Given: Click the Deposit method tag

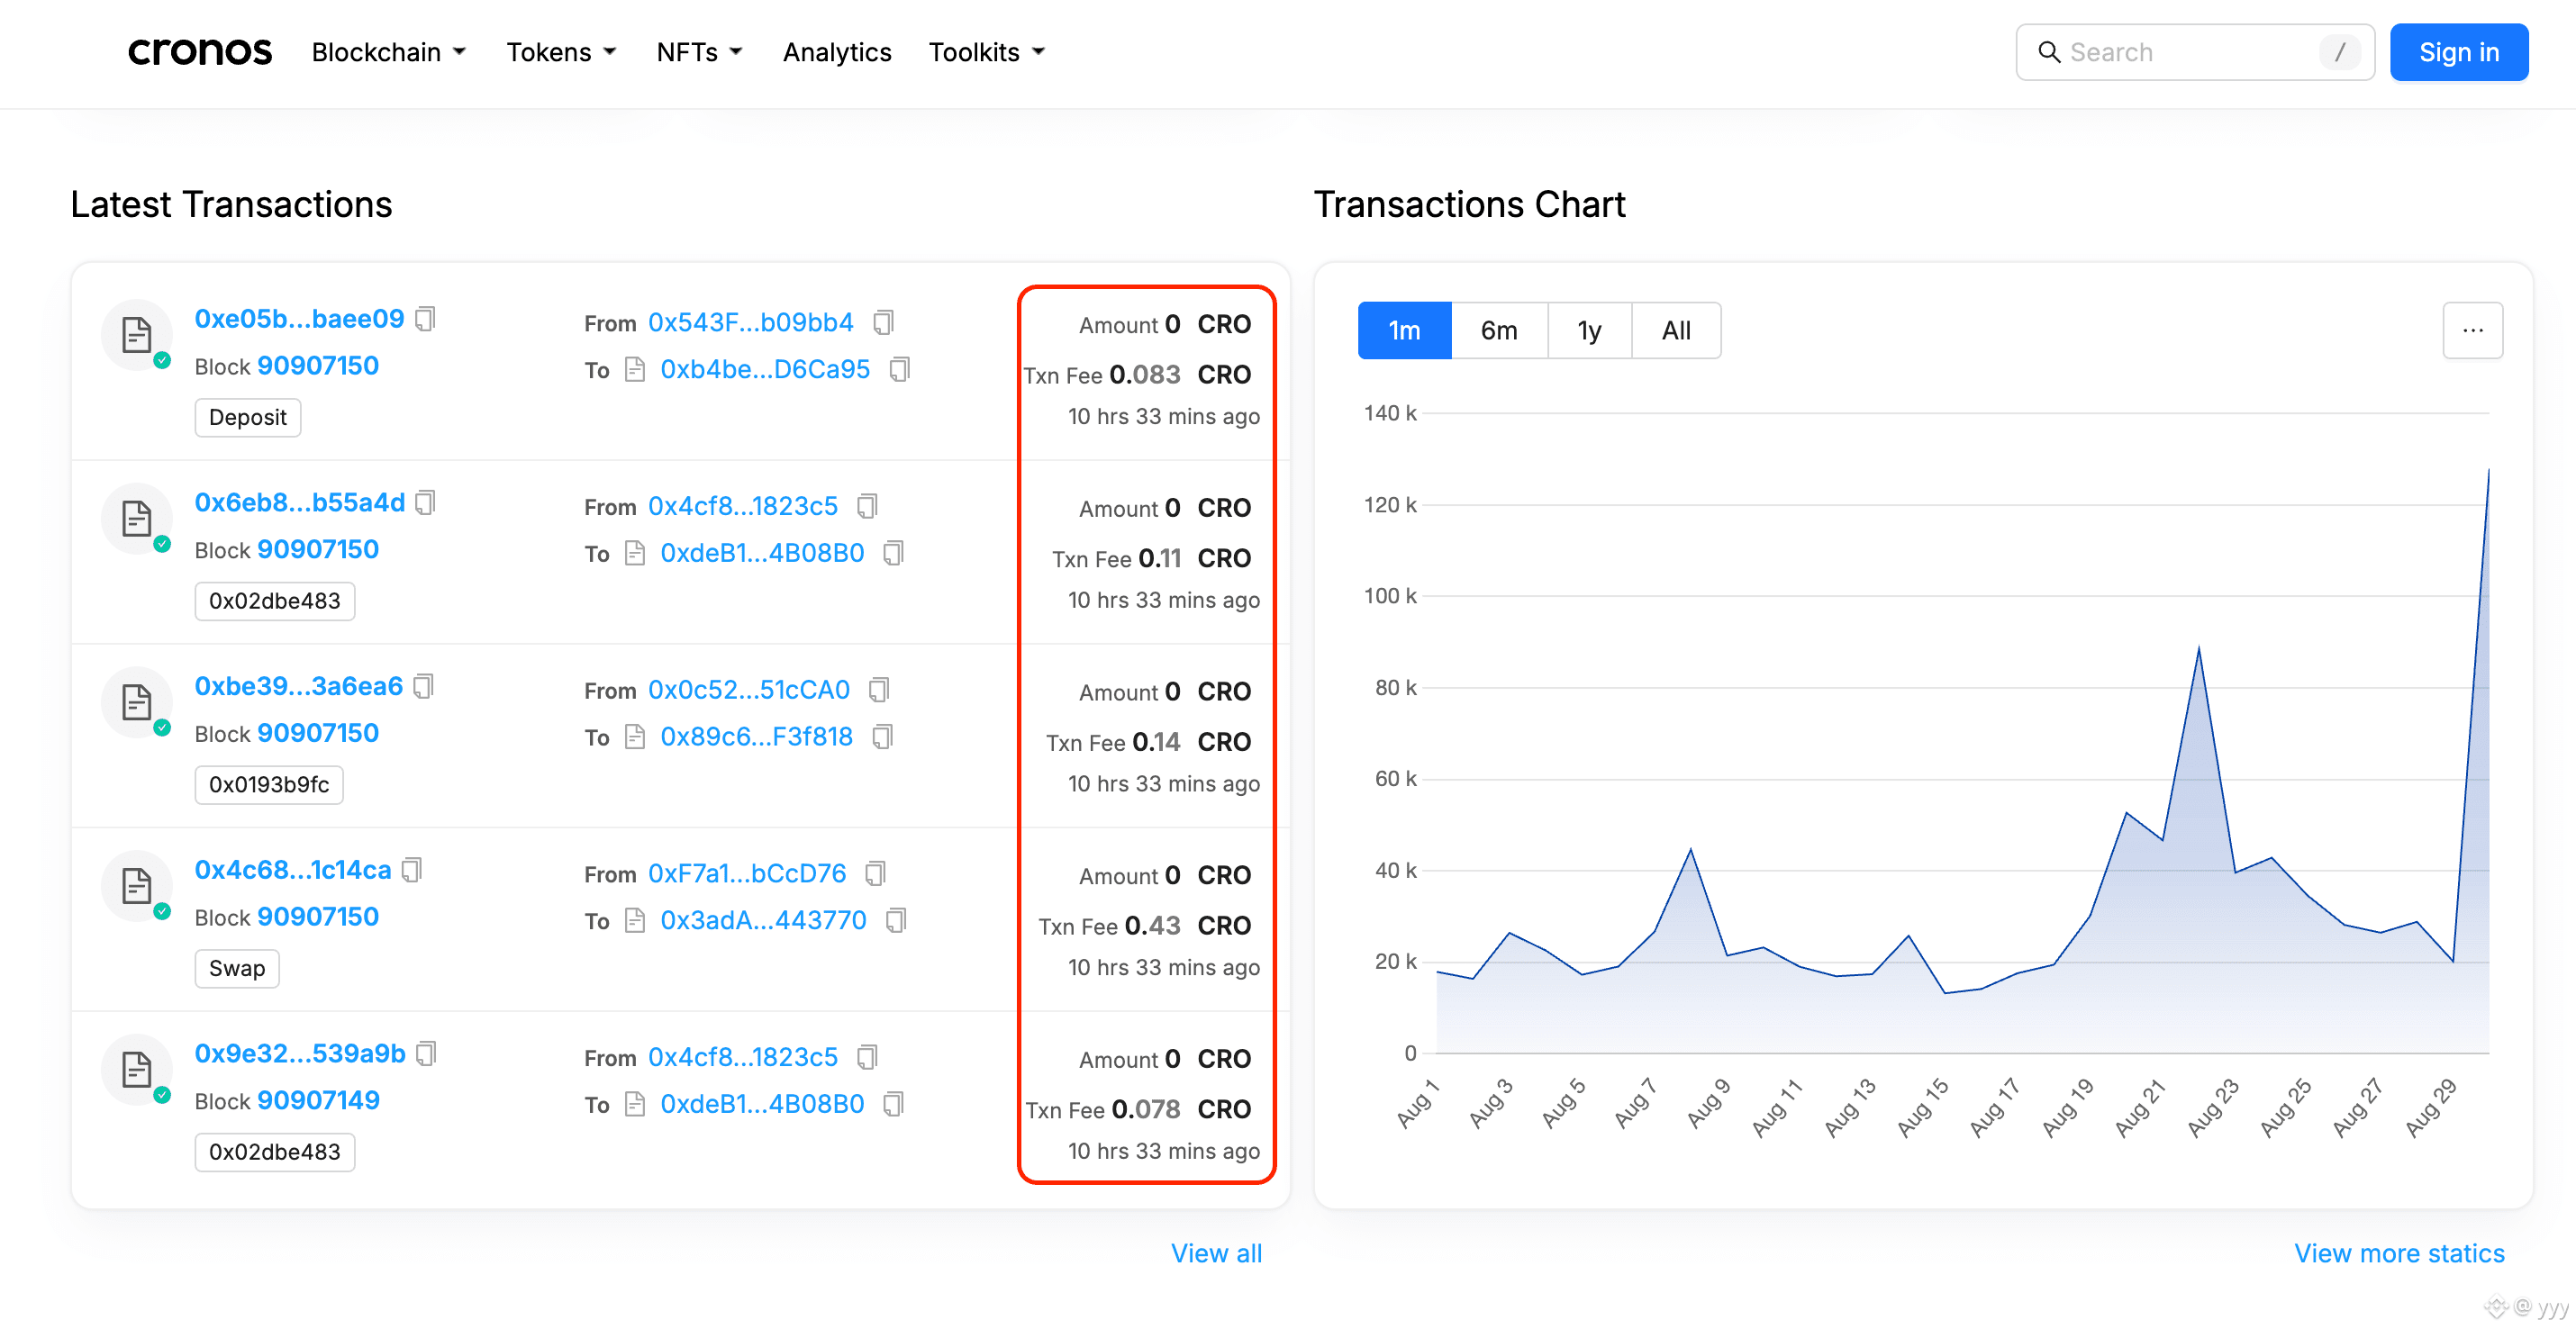Looking at the screenshot, I should (247, 417).
